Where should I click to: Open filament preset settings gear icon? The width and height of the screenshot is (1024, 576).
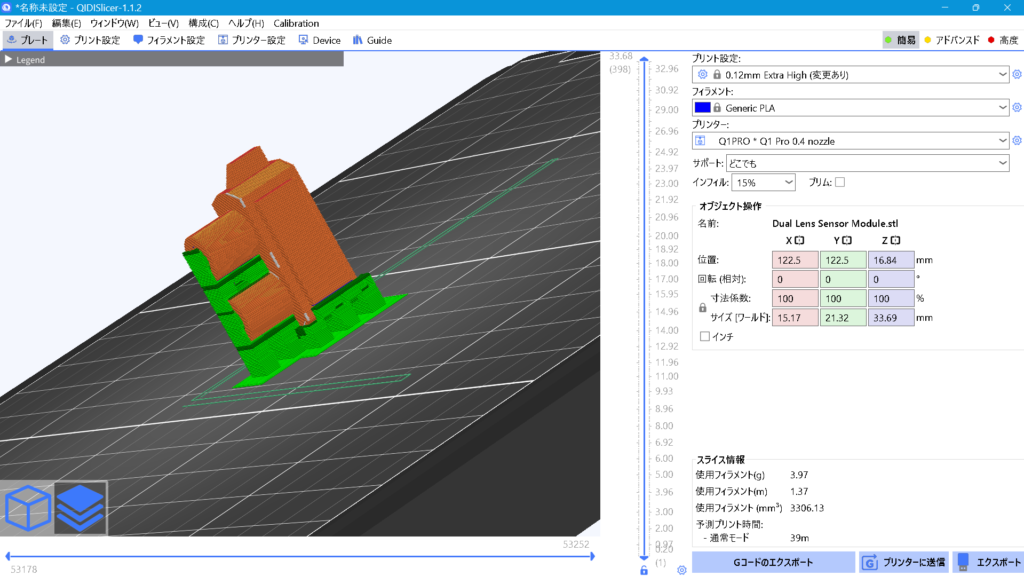[x=1017, y=107]
